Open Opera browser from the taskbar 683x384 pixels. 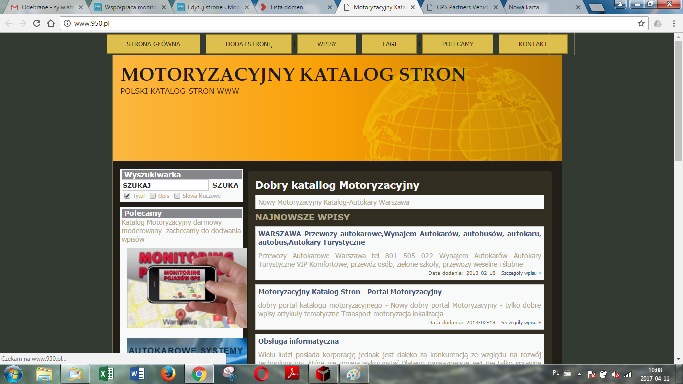point(261,374)
